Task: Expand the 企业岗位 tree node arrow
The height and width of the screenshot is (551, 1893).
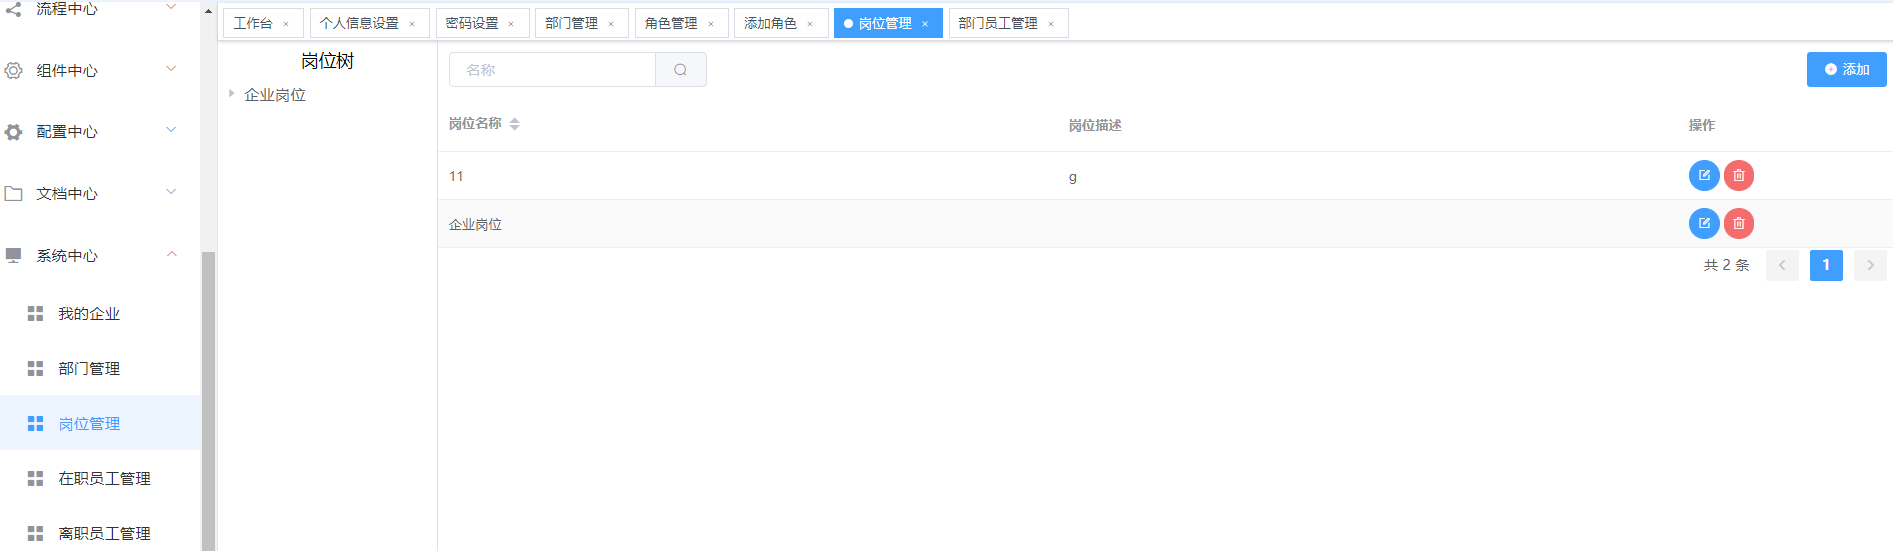Action: pos(231,94)
